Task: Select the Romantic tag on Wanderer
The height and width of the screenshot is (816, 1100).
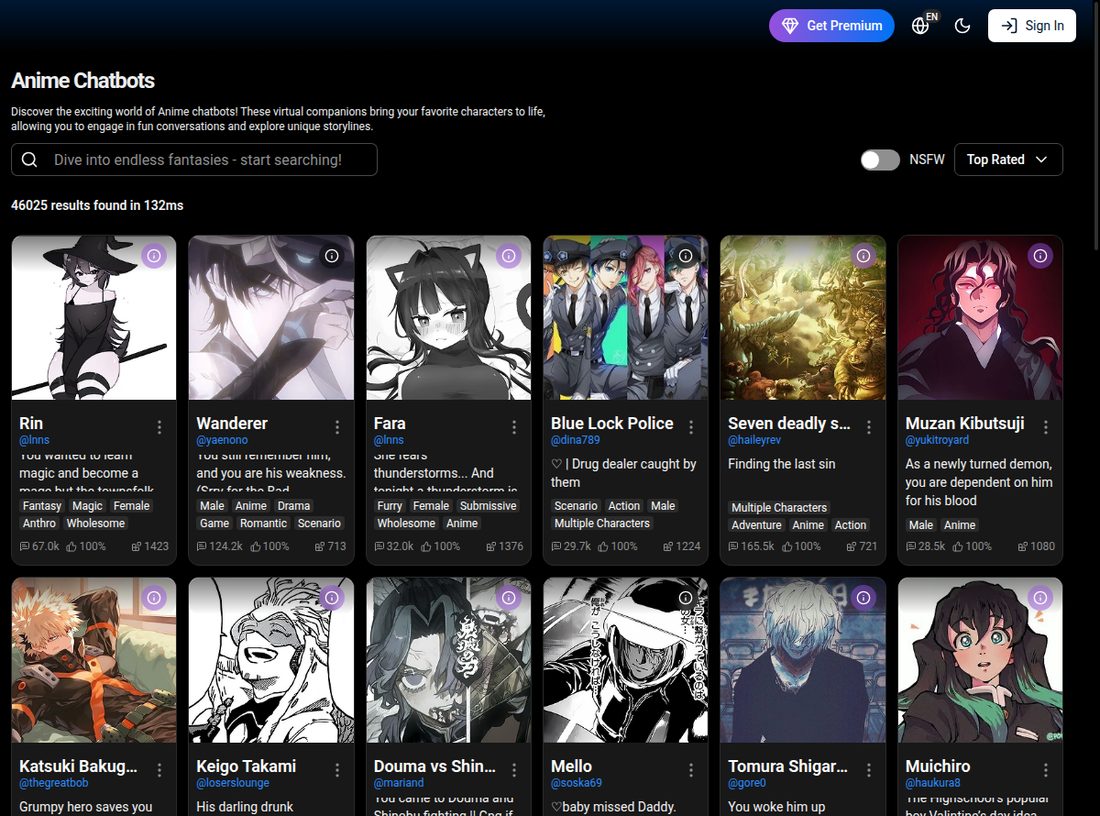Action: pyautogui.click(x=264, y=523)
